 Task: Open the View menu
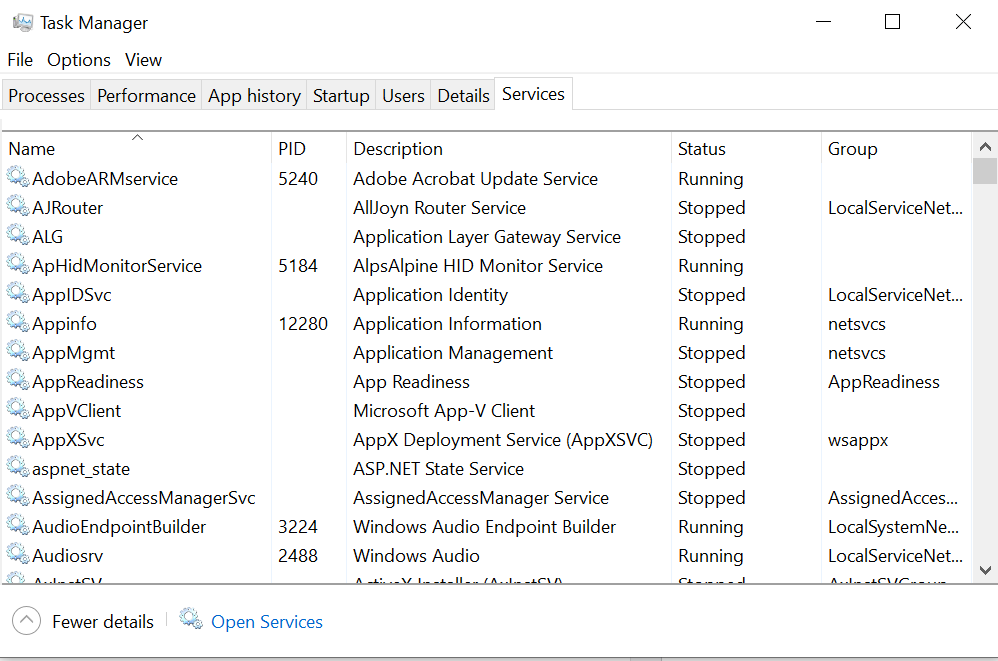click(143, 59)
